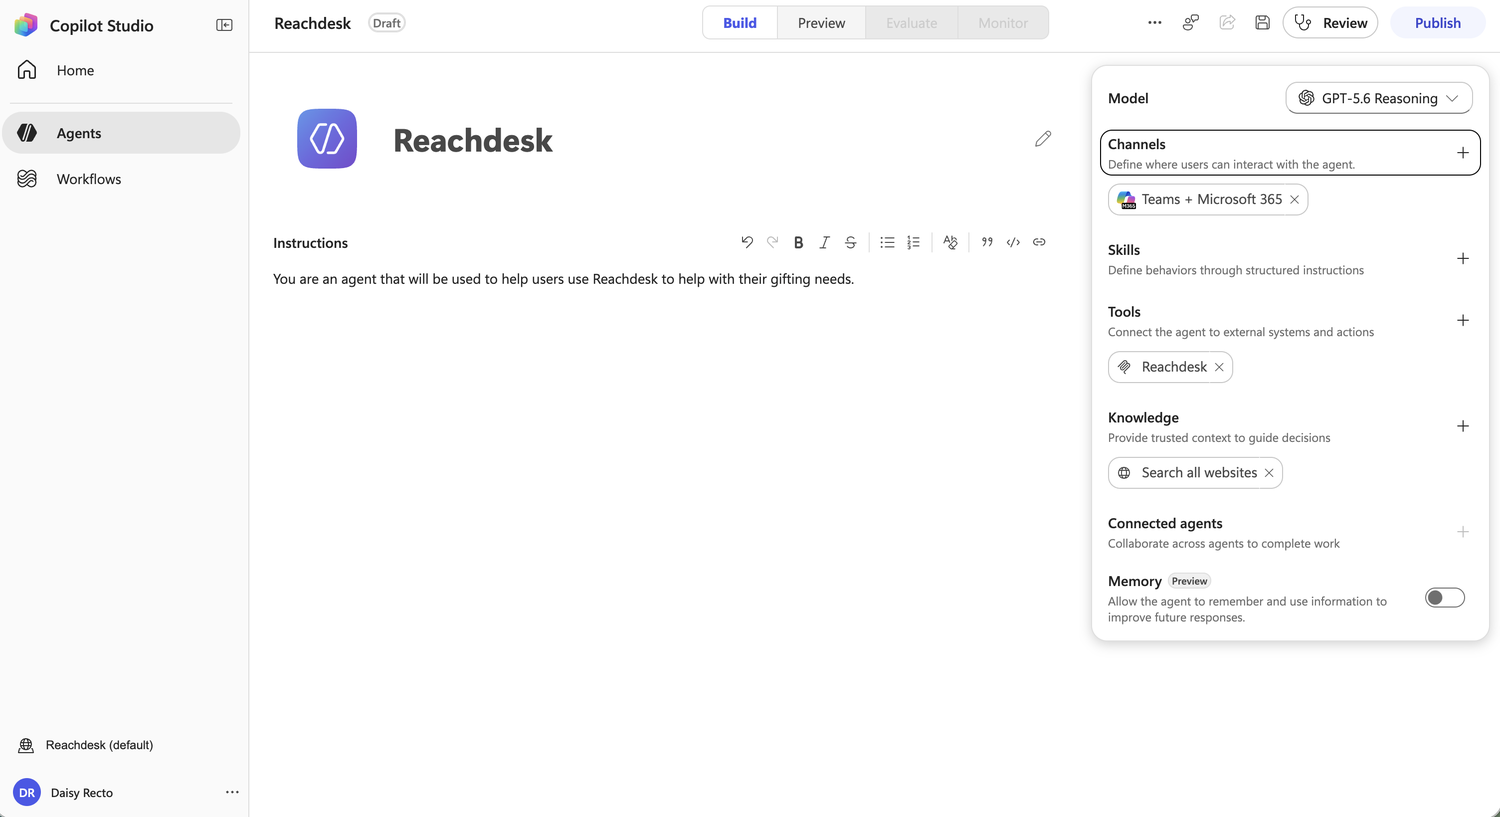Image resolution: width=1500 pixels, height=817 pixels.
Task: Open the Daisy Recto account profile
Action: pos(64,793)
